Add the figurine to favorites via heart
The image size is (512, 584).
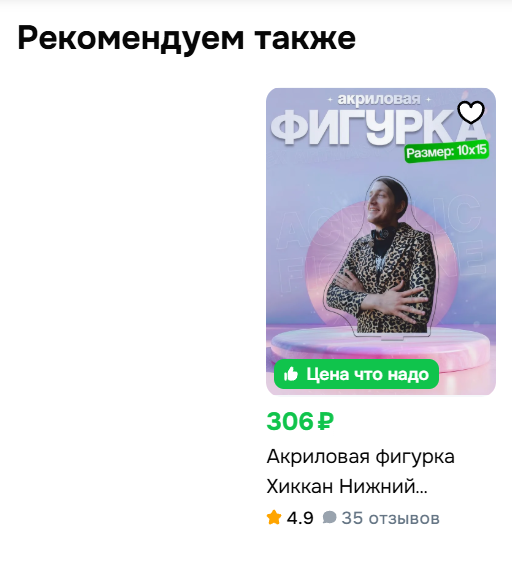(471, 112)
